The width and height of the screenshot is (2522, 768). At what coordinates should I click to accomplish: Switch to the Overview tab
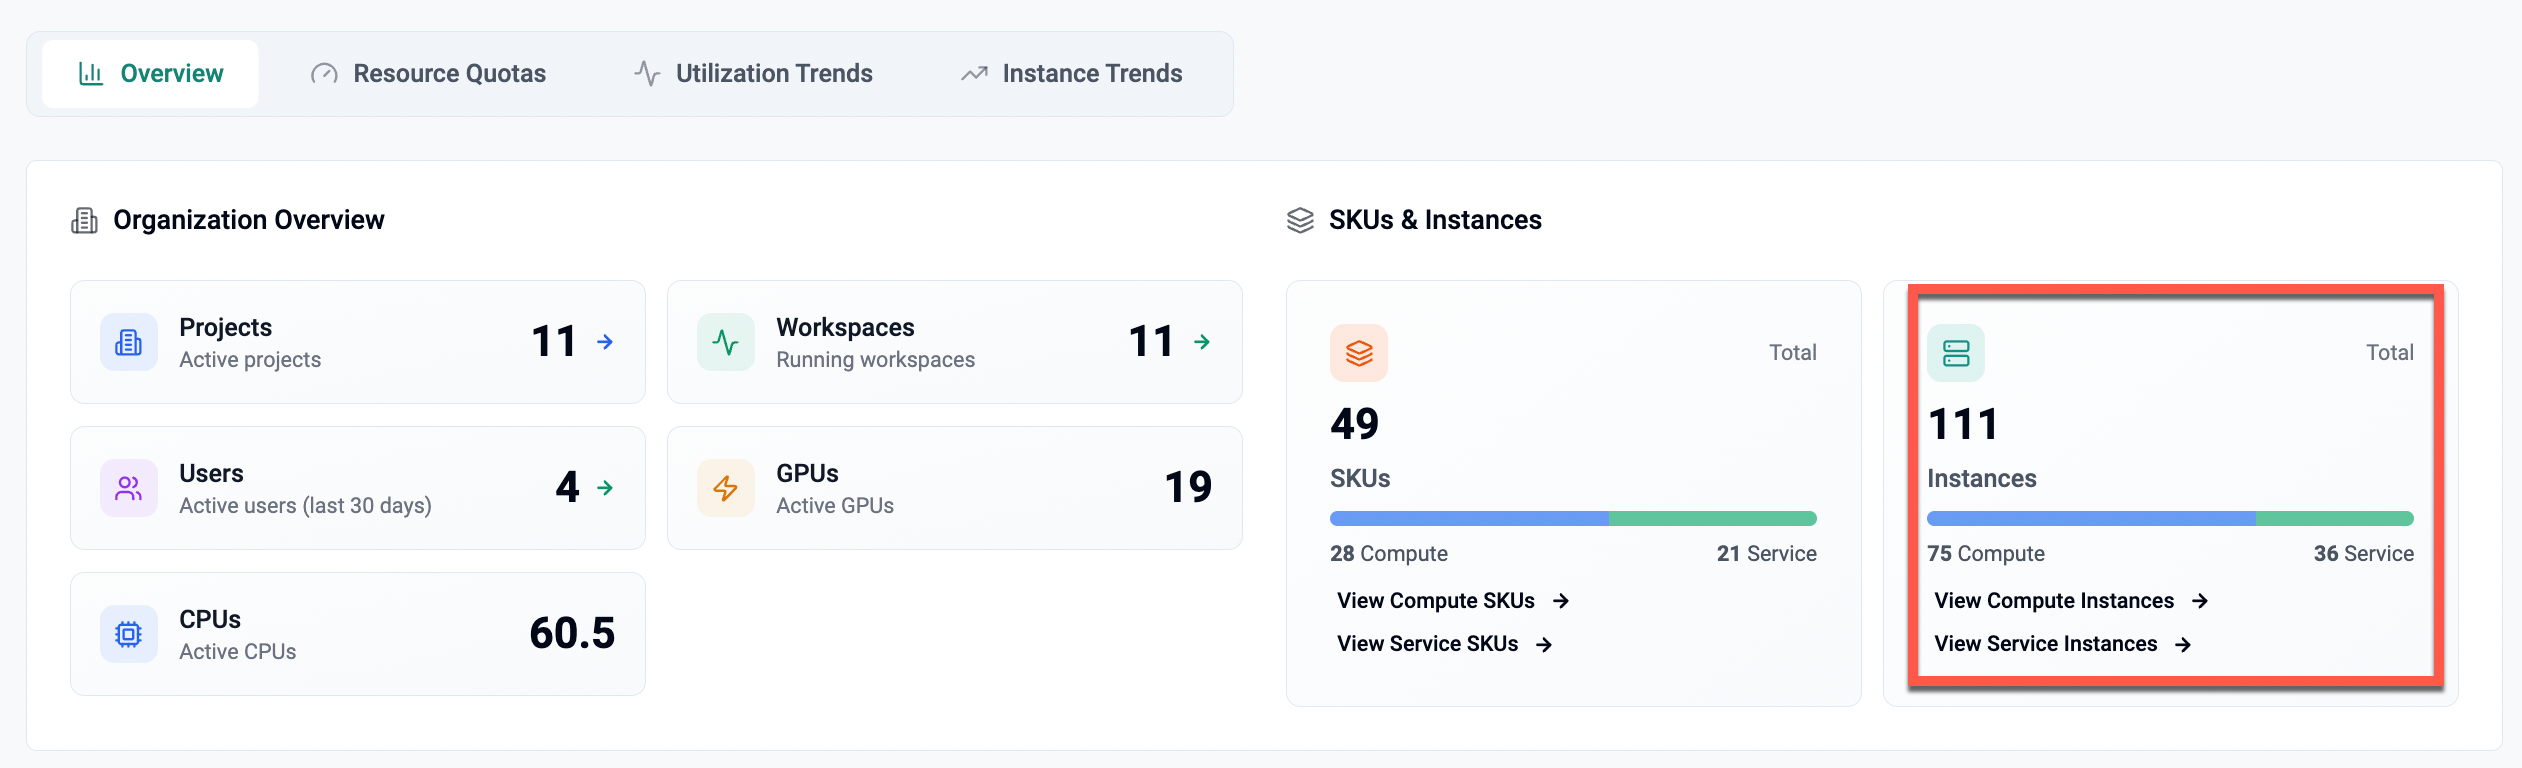click(151, 74)
